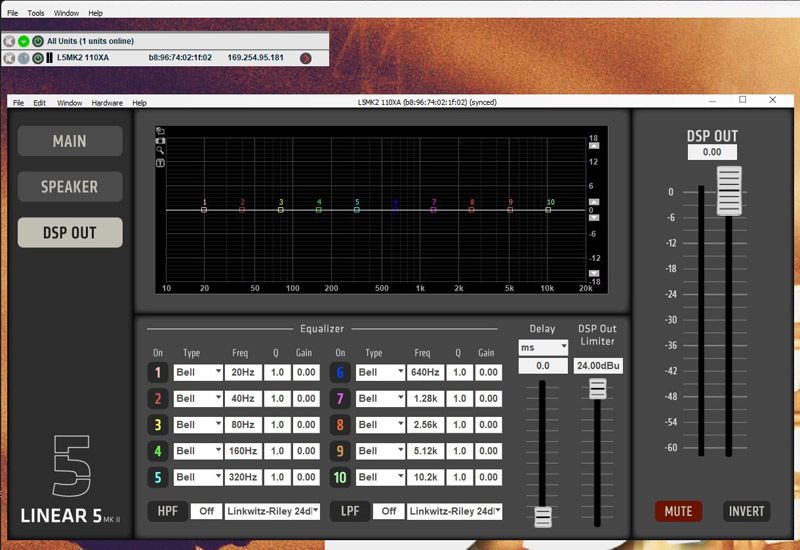Click the text label icon on EQ graph
This screenshot has height=550, width=800.
tap(160, 161)
